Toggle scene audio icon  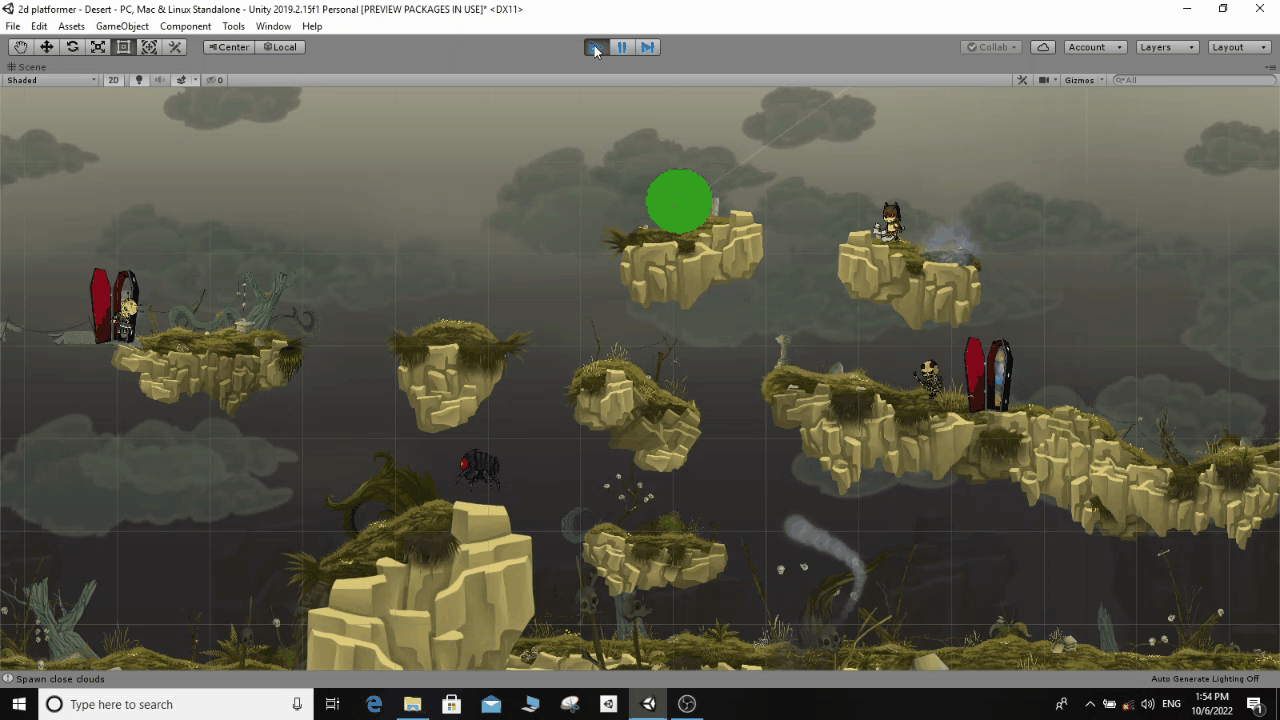pyautogui.click(x=158, y=80)
